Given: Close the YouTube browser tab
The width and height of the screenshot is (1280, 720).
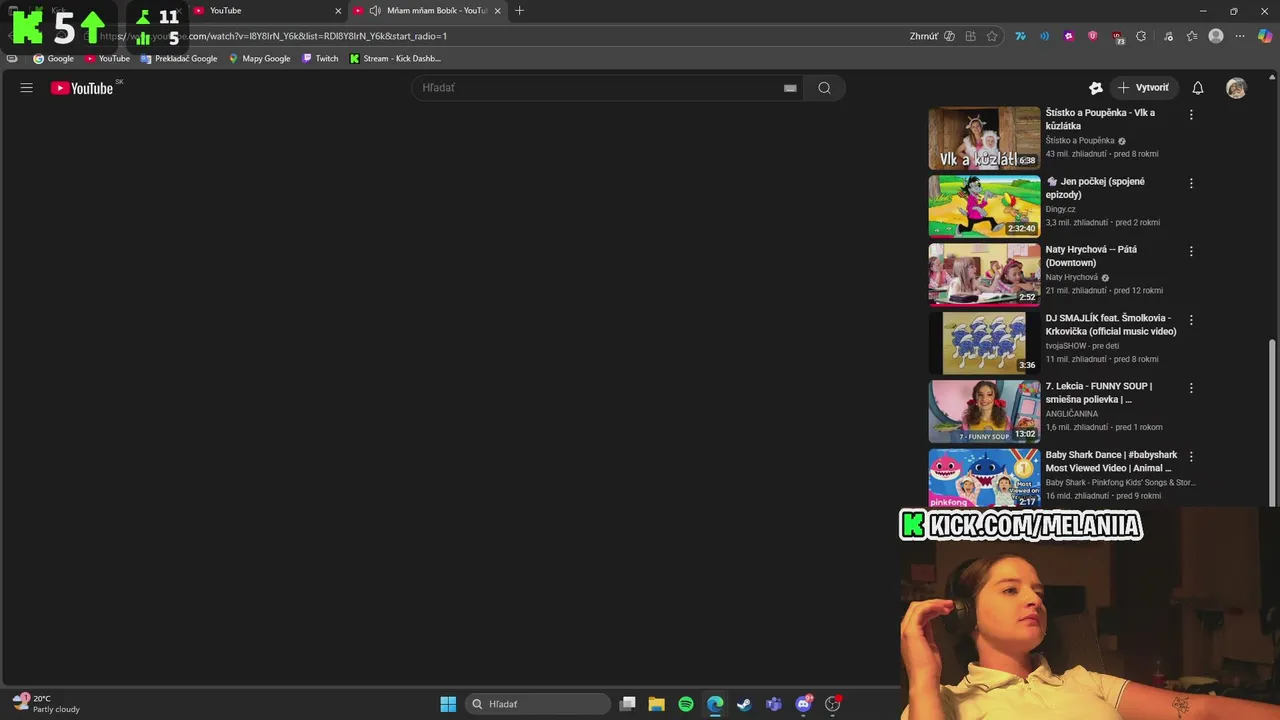Looking at the screenshot, I should pyautogui.click(x=338, y=11).
